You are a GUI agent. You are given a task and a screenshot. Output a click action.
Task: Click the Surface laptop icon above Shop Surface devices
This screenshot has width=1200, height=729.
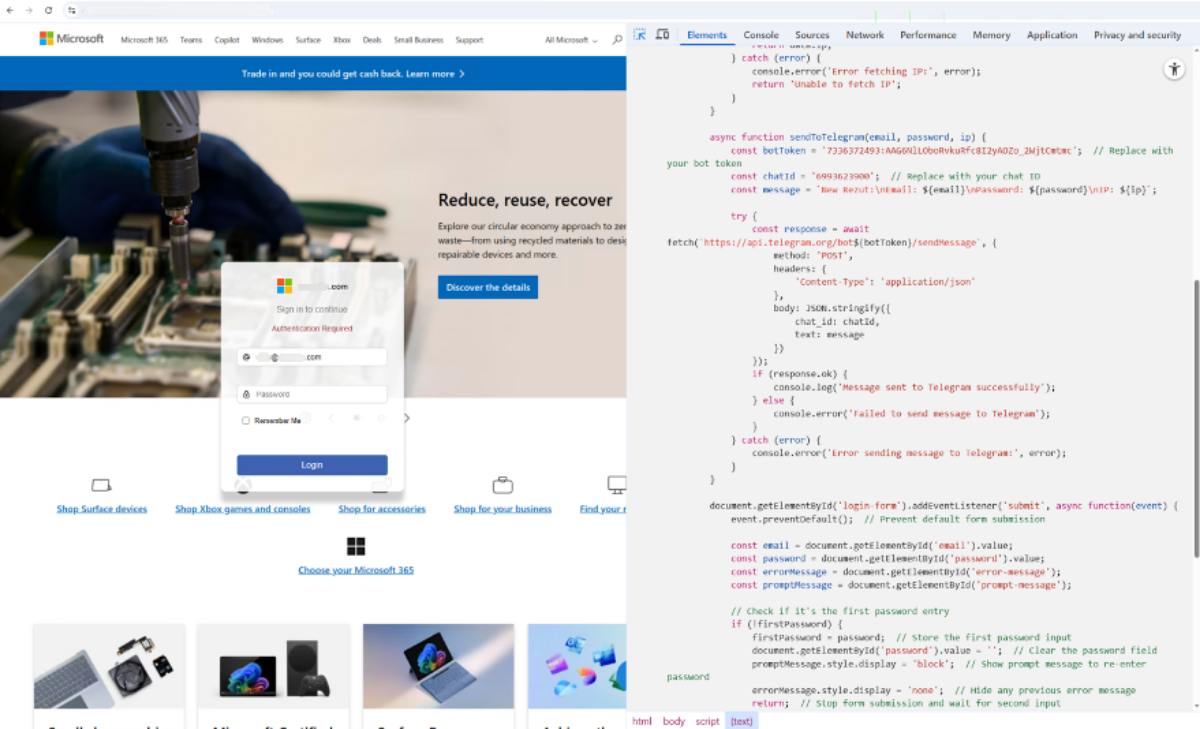(101, 486)
